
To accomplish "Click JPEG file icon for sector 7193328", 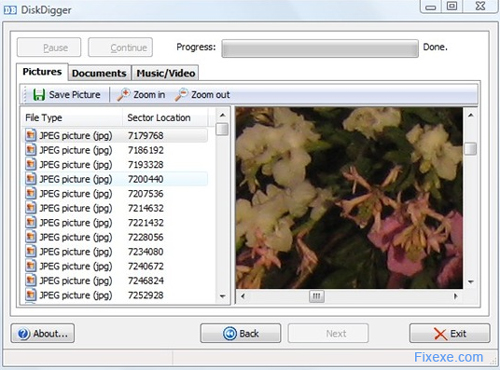I will (x=30, y=164).
